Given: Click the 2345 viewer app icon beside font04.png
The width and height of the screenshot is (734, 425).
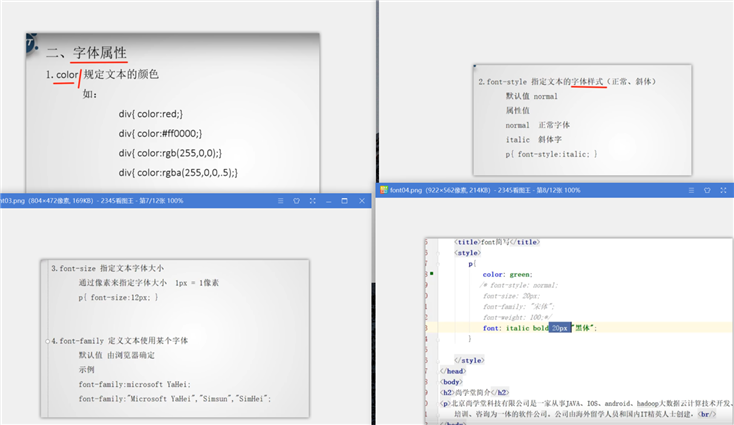Looking at the screenshot, I should coord(384,190).
